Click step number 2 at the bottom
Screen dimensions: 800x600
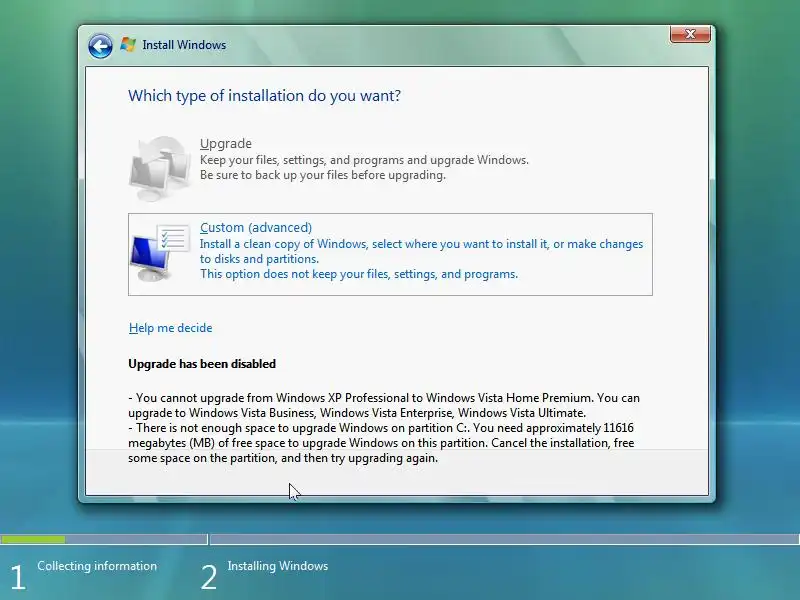tap(209, 578)
